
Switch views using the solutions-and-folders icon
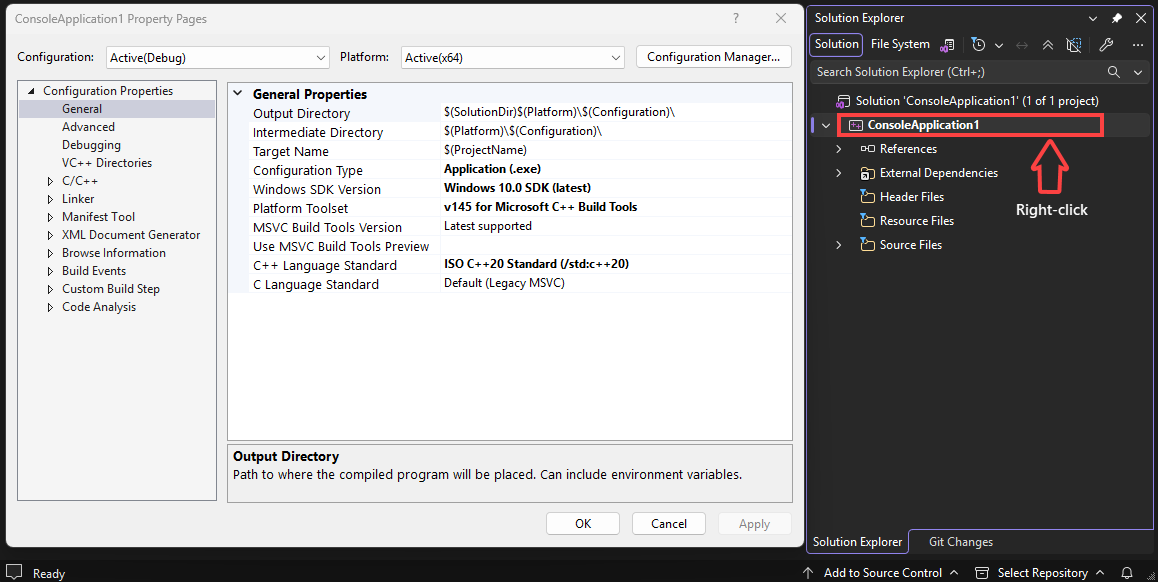pyautogui.click(x=948, y=45)
